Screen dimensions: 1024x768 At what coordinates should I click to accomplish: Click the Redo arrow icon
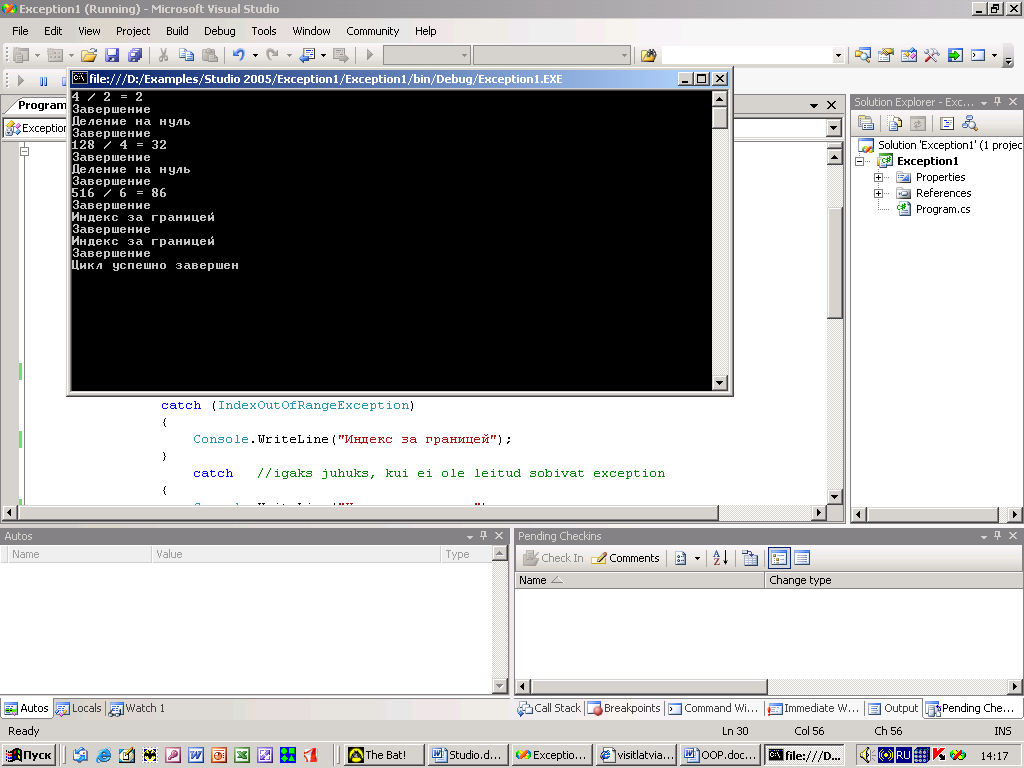point(273,56)
